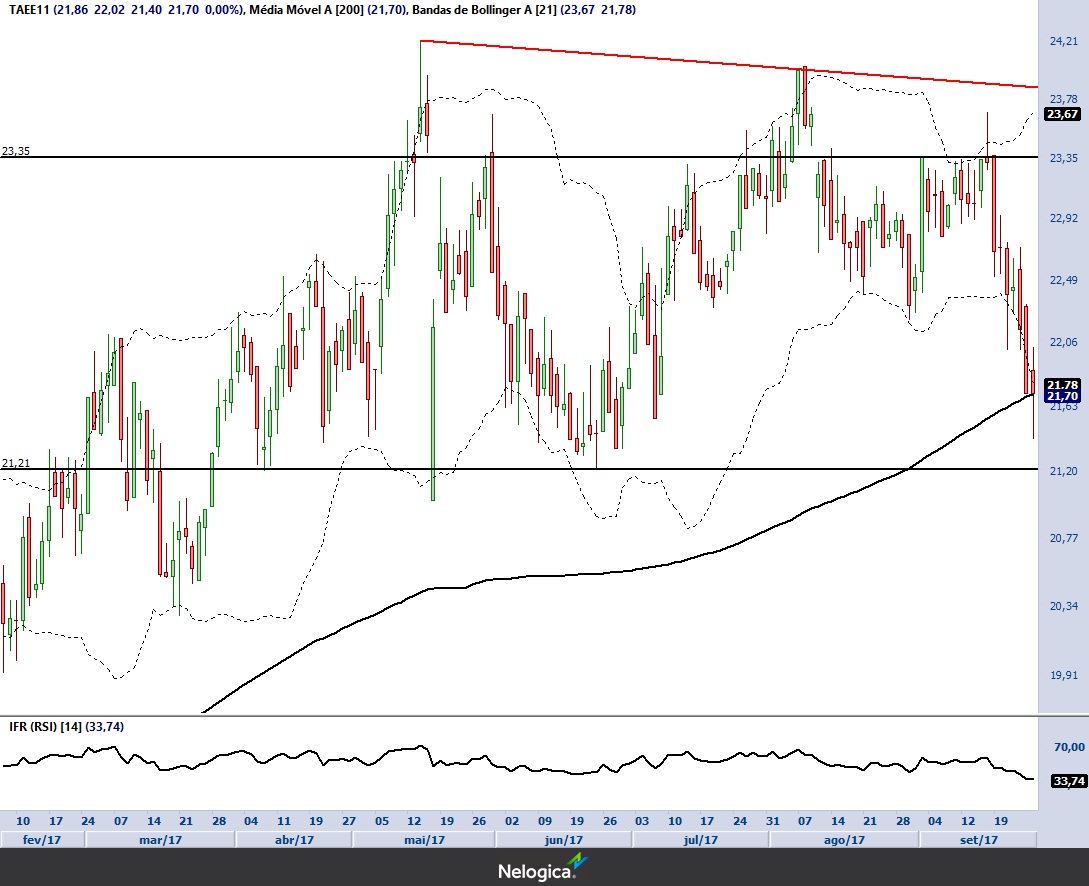1089x886 pixels.
Task: Select the IFR (RSI) [14] indicator title
Action: pos(44,726)
